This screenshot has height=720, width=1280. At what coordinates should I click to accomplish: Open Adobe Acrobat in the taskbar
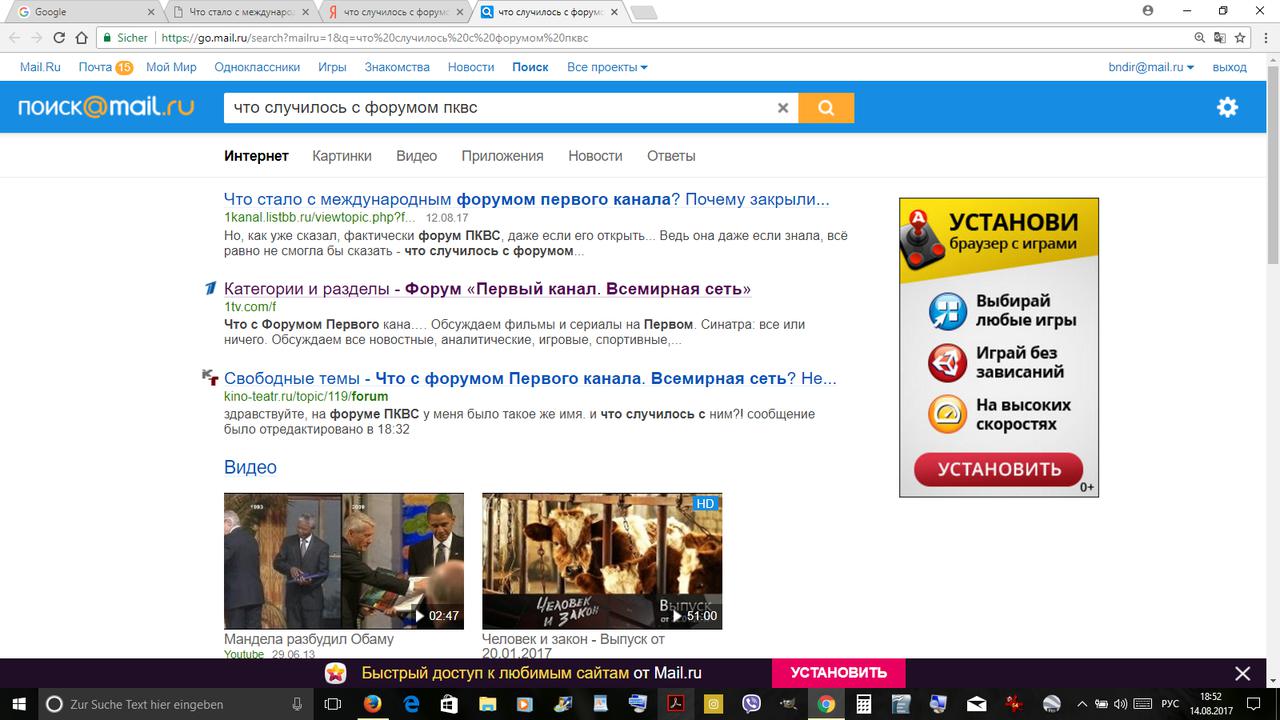point(675,704)
